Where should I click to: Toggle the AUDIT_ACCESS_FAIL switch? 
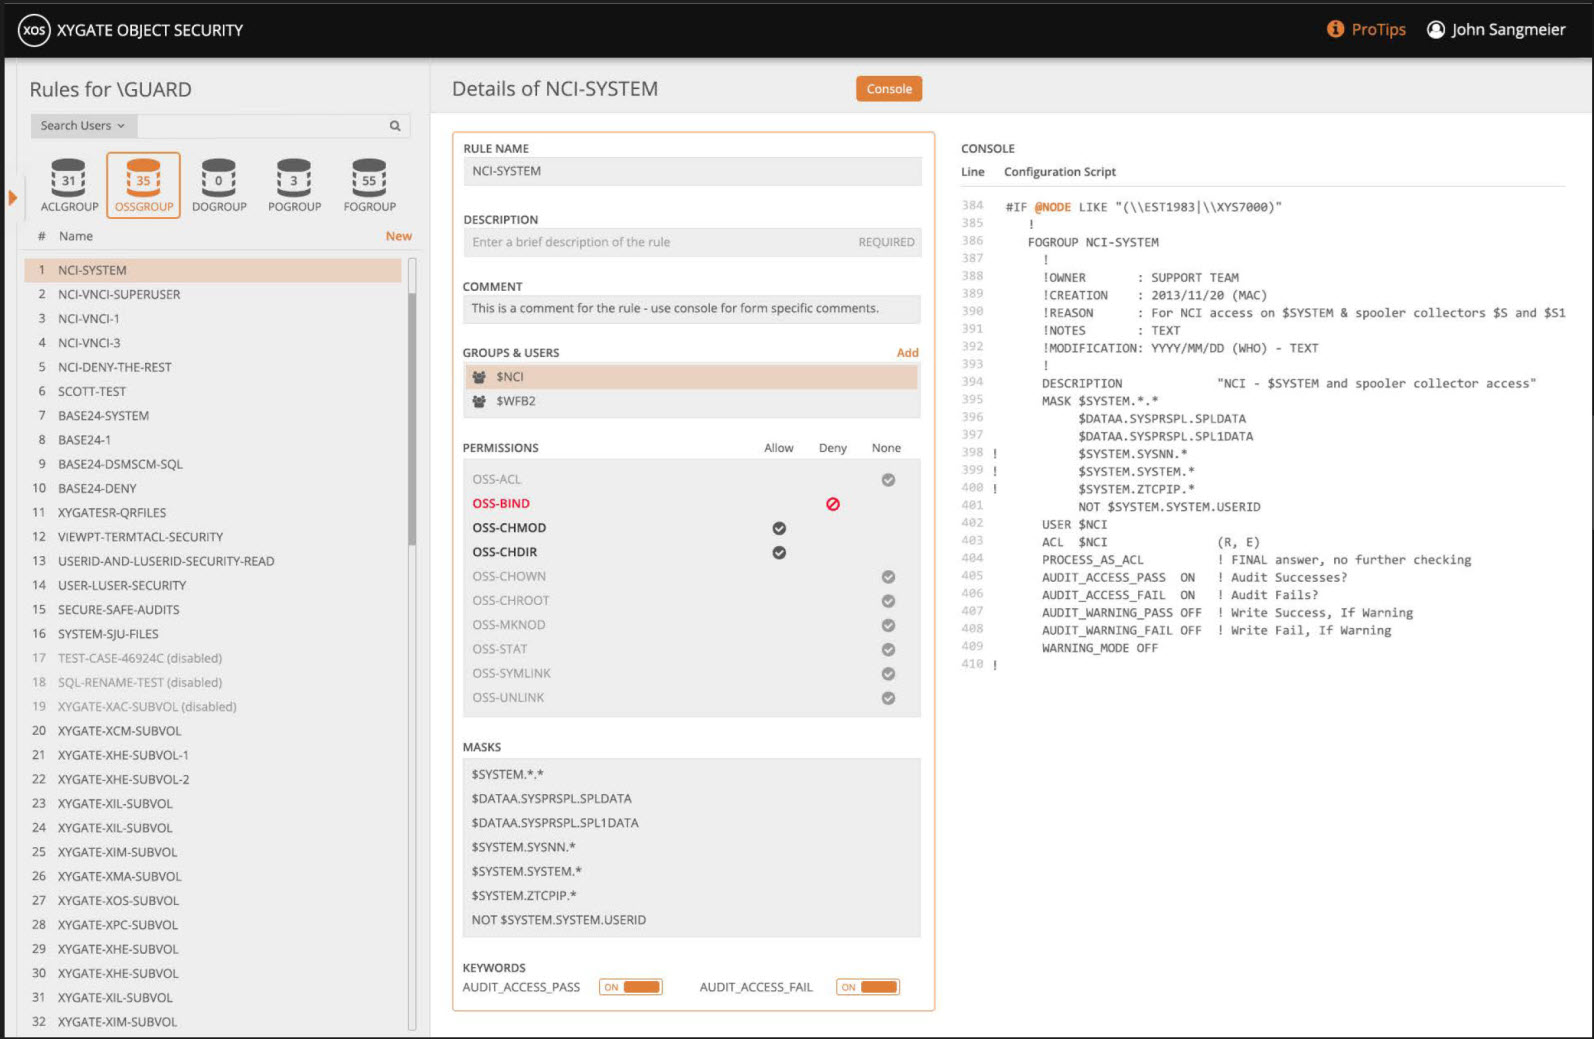tap(868, 987)
